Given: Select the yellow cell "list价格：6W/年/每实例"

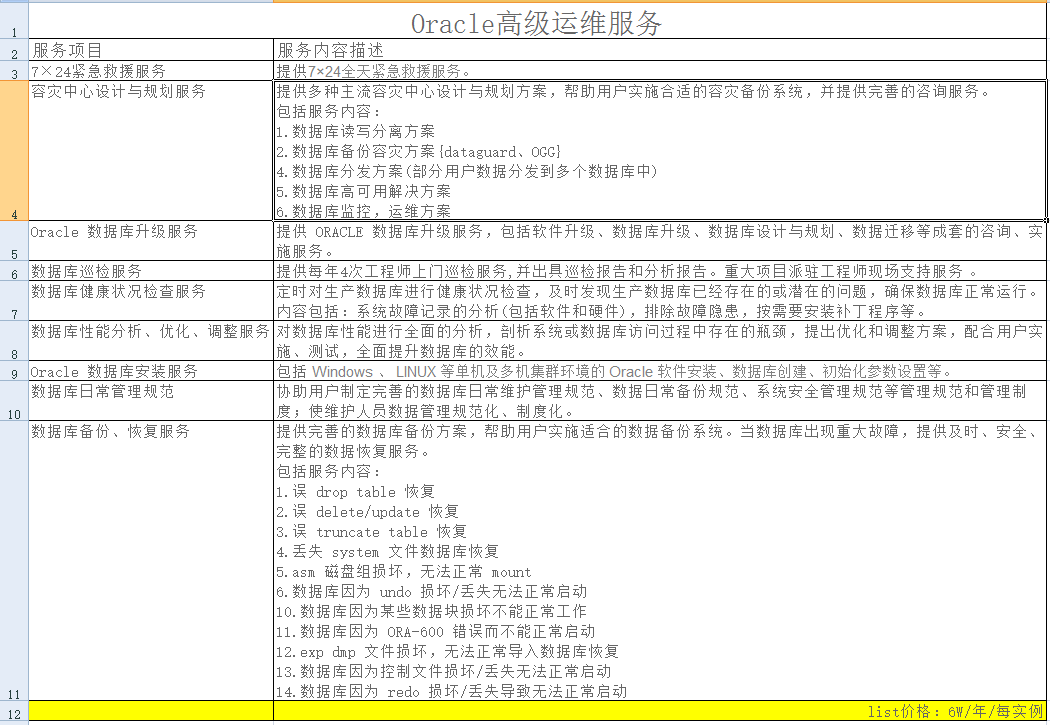Looking at the screenshot, I should coord(660,711).
